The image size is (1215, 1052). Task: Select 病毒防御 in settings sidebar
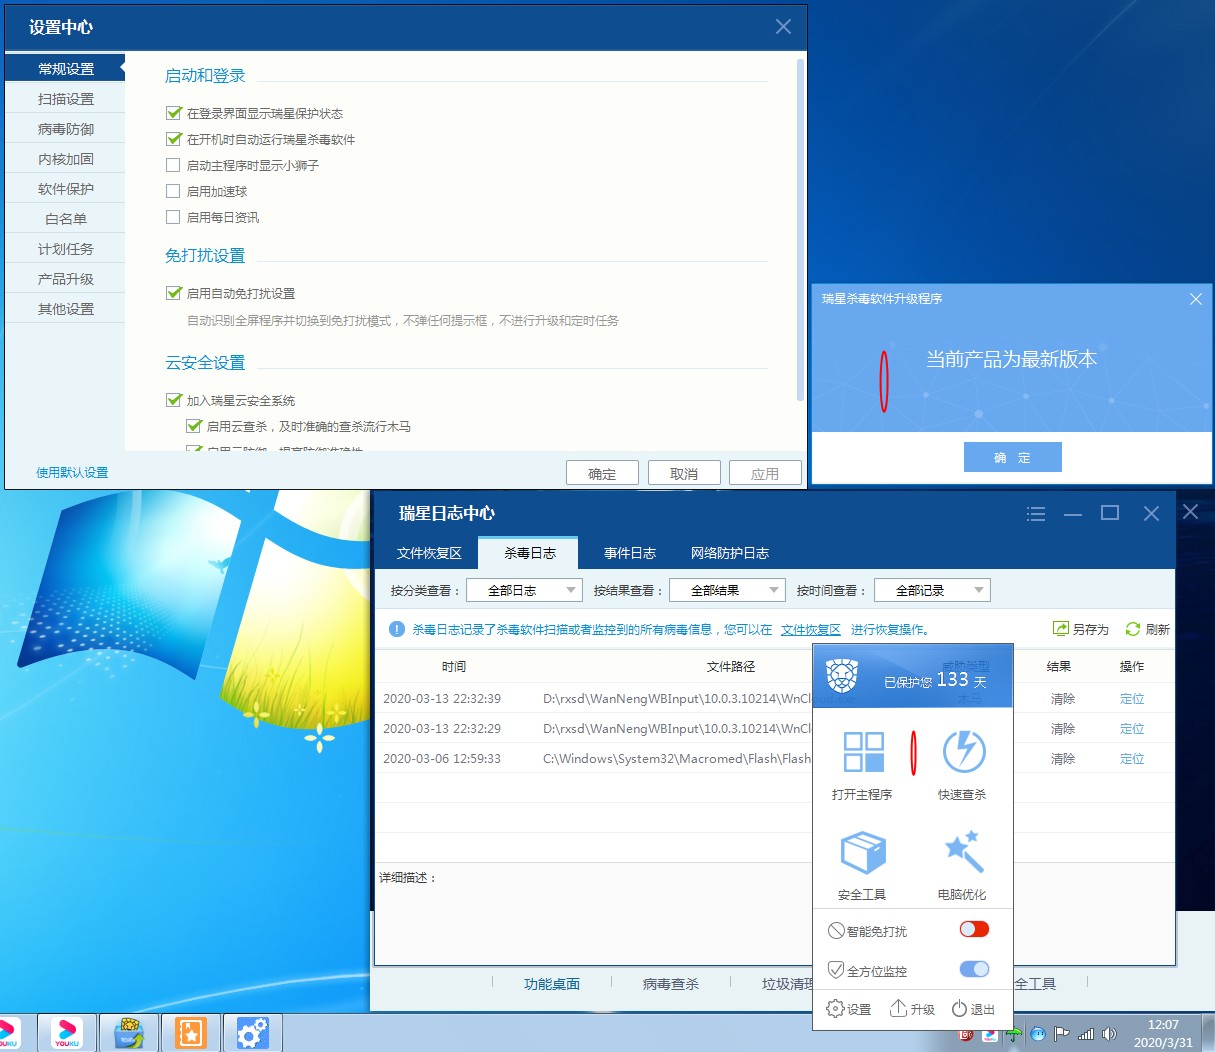click(65, 129)
